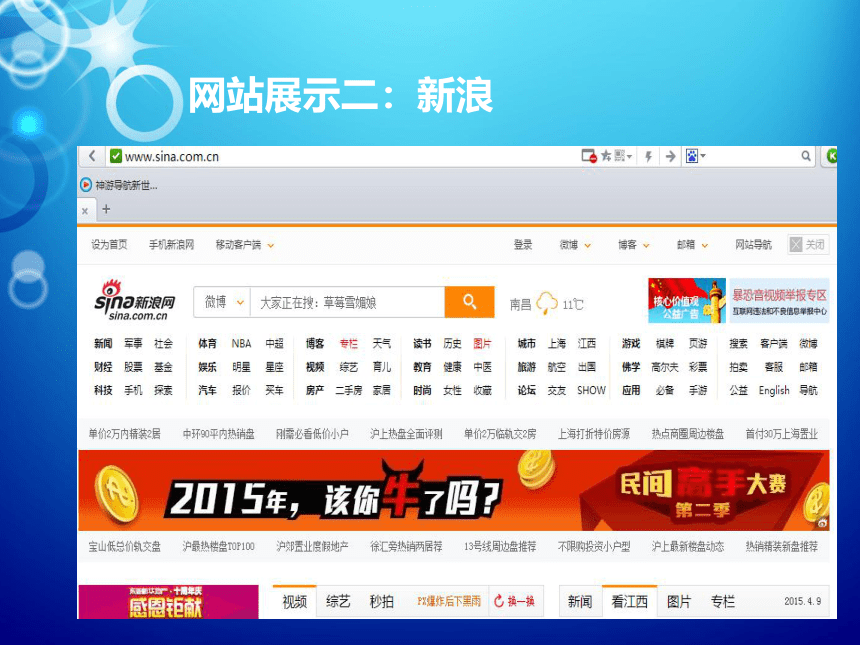860x645 pixels.
Task: Click the green site security check icon
Action: [x=116, y=156]
